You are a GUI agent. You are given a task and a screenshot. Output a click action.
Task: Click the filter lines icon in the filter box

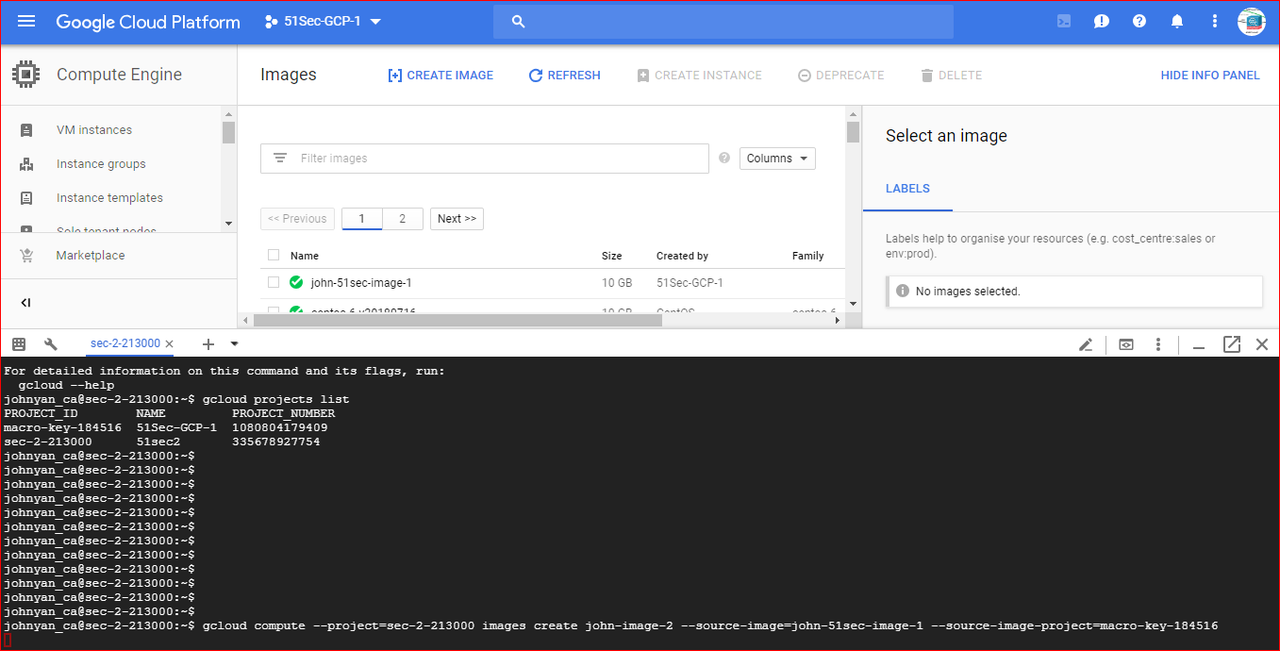[280, 158]
